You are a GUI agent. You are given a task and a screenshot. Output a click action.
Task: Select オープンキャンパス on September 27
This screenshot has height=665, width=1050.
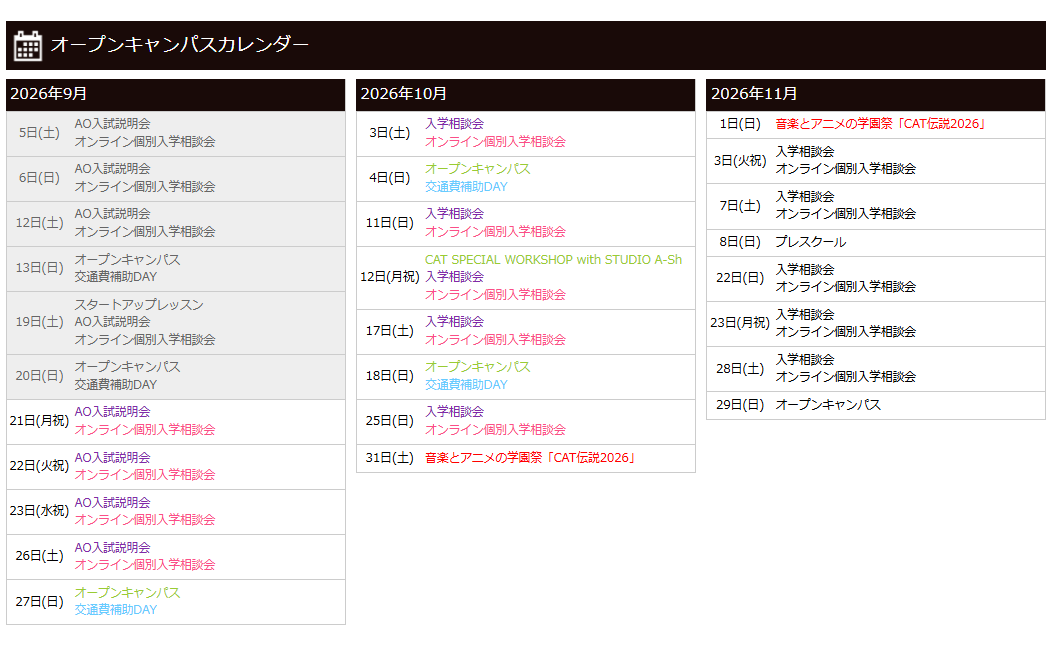click(127, 593)
